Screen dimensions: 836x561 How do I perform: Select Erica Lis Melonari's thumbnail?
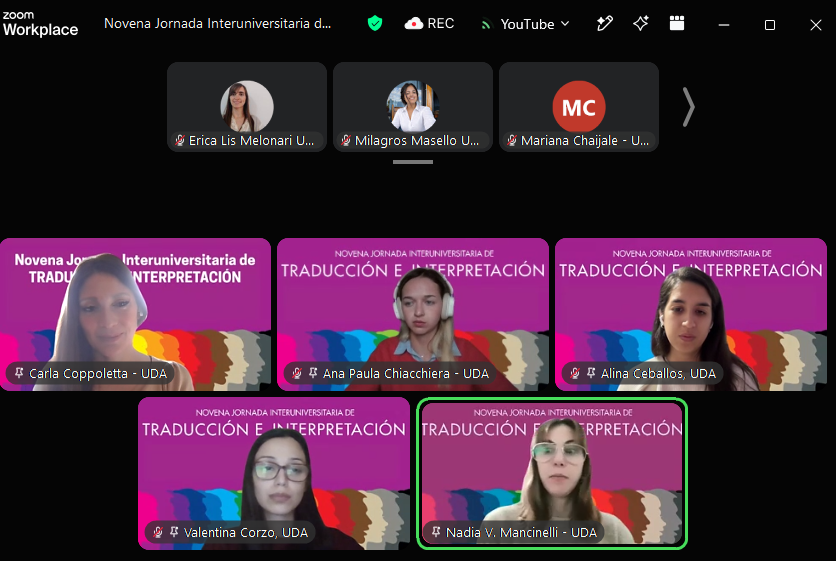(247, 107)
